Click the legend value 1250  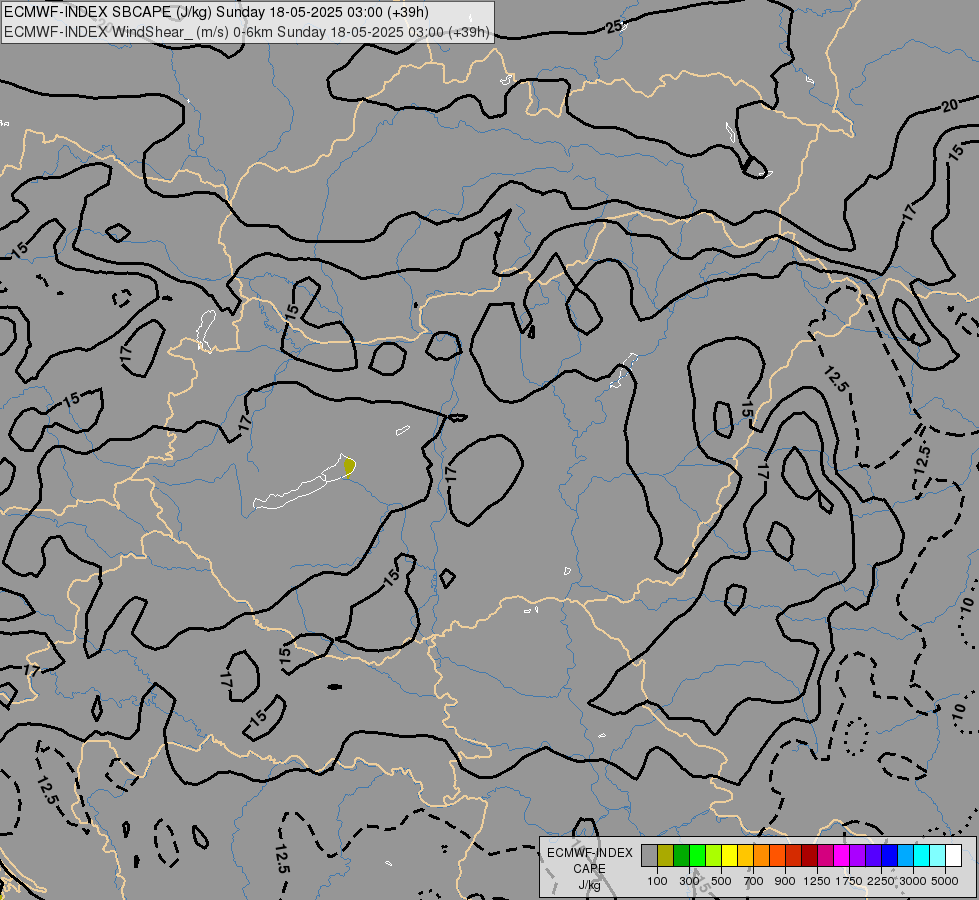[x=817, y=881]
